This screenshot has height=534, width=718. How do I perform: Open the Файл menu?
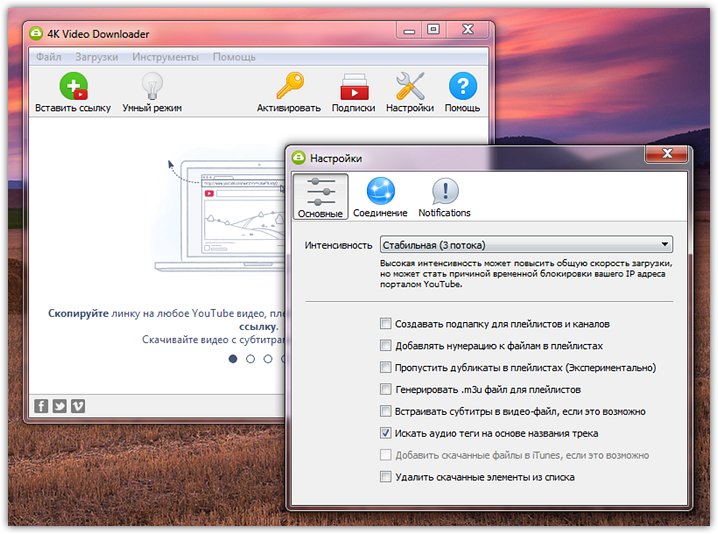pos(49,57)
